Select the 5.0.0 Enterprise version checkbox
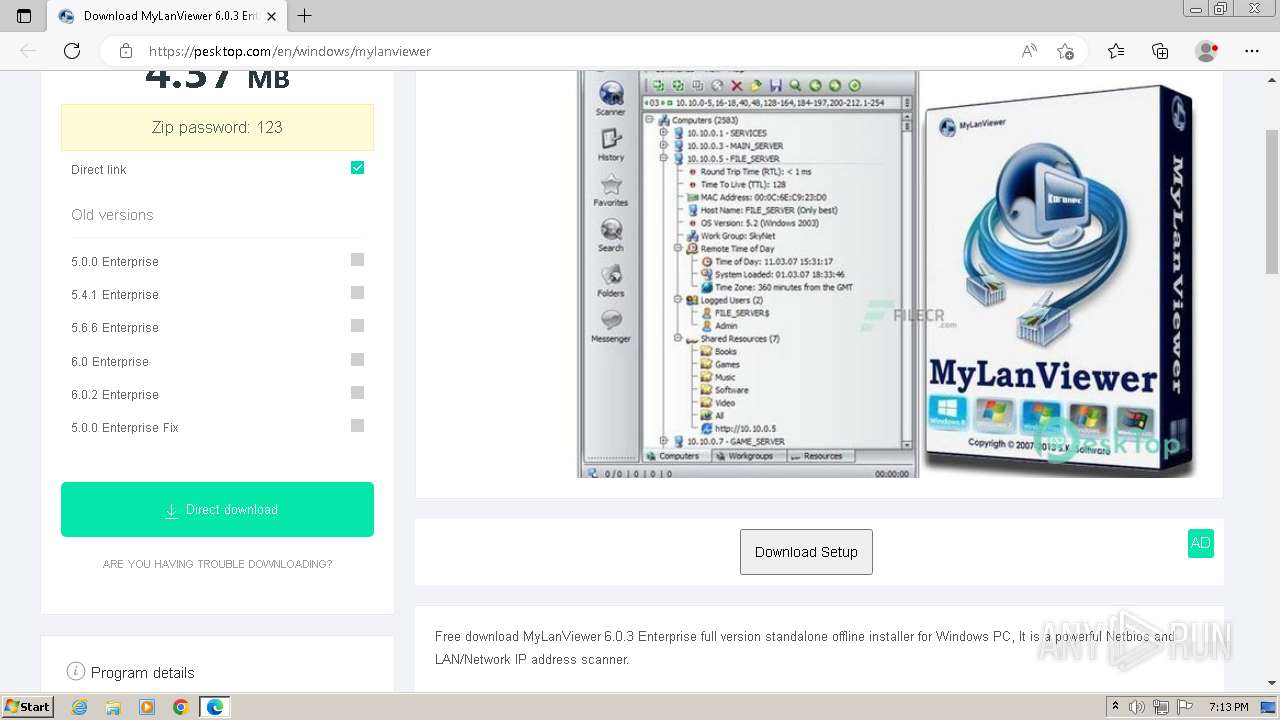1280x720 pixels. click(x=357, y=260)
